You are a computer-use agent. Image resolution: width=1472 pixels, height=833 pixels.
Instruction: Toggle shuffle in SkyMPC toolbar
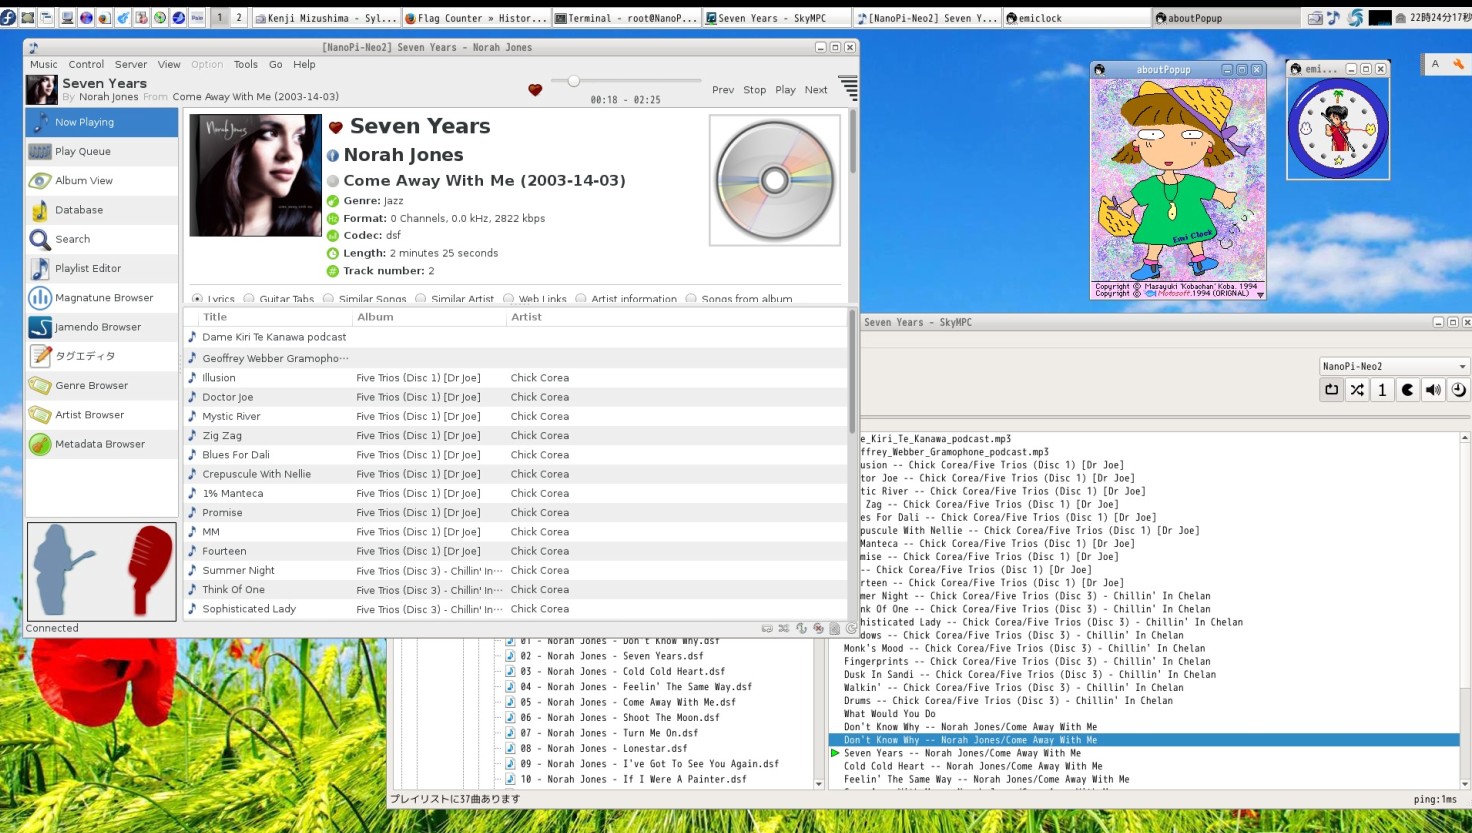(1357, 390)
